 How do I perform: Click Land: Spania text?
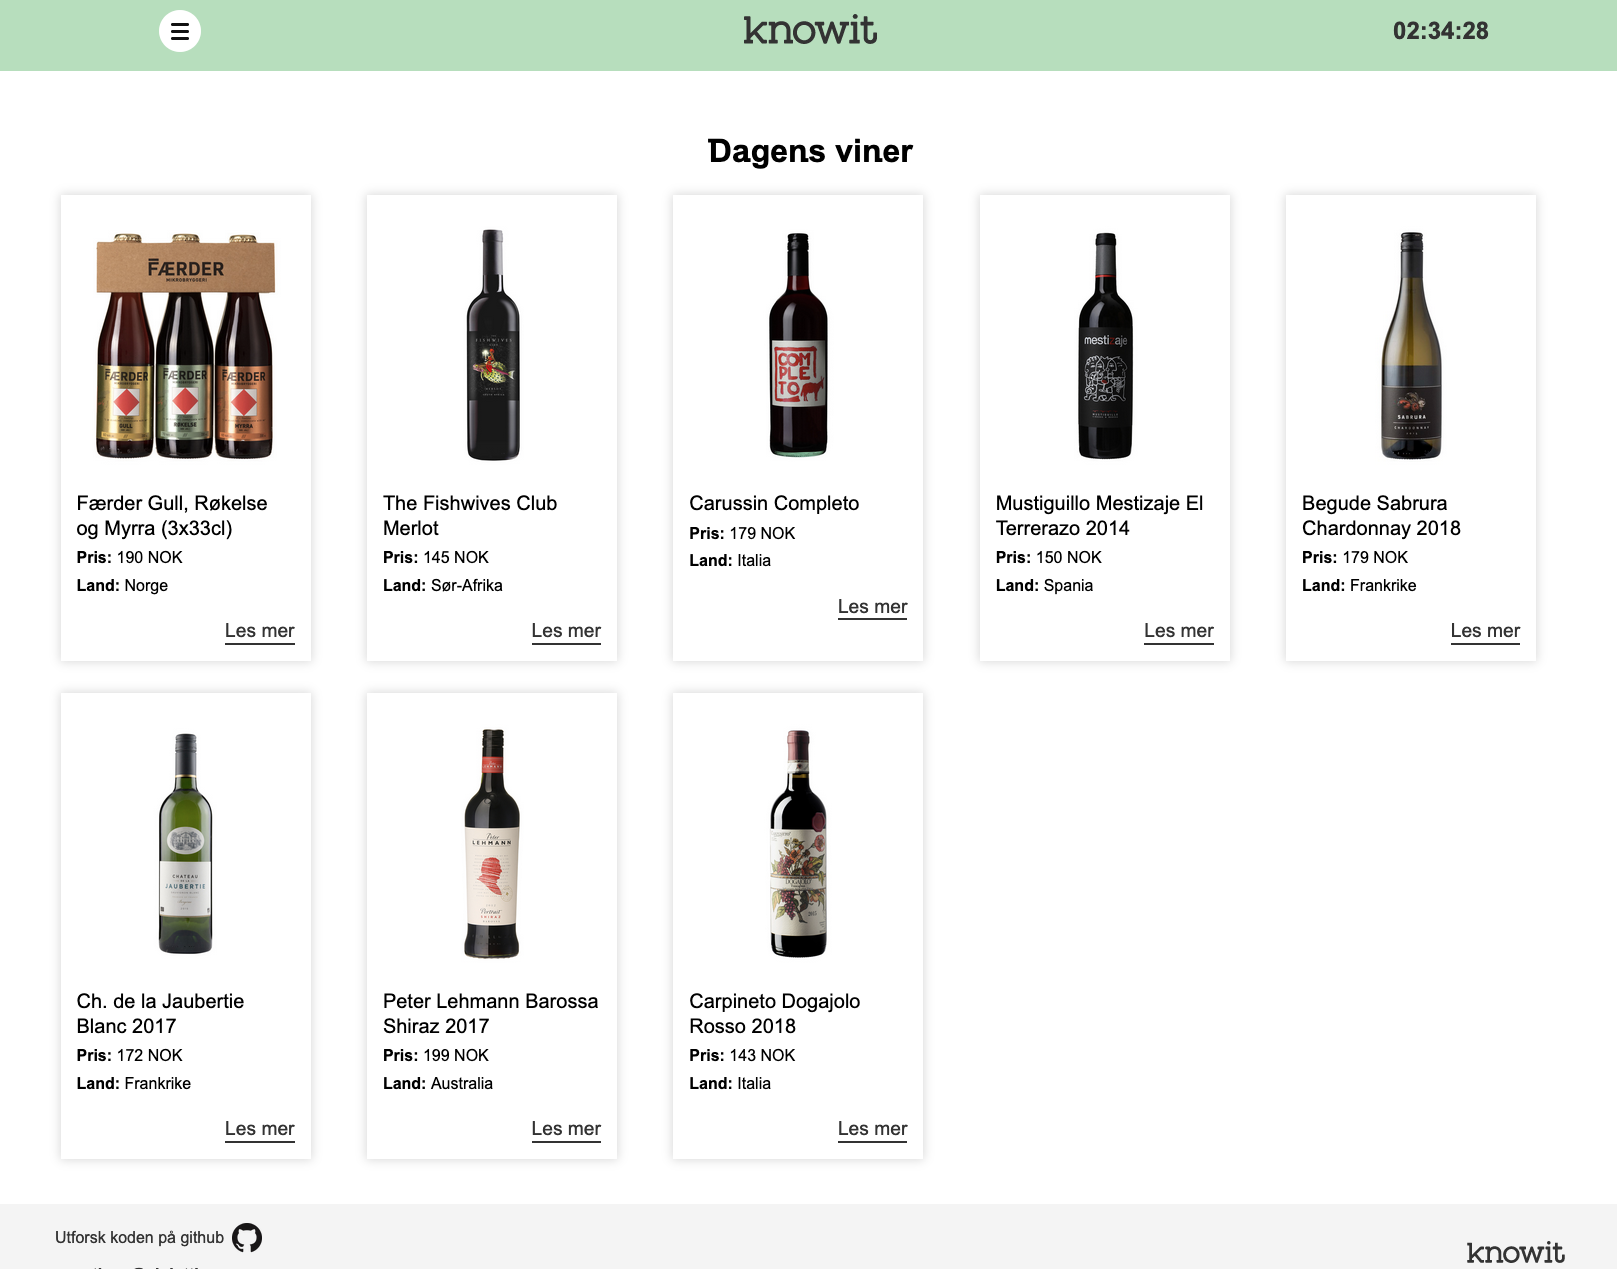[1044, 585]
